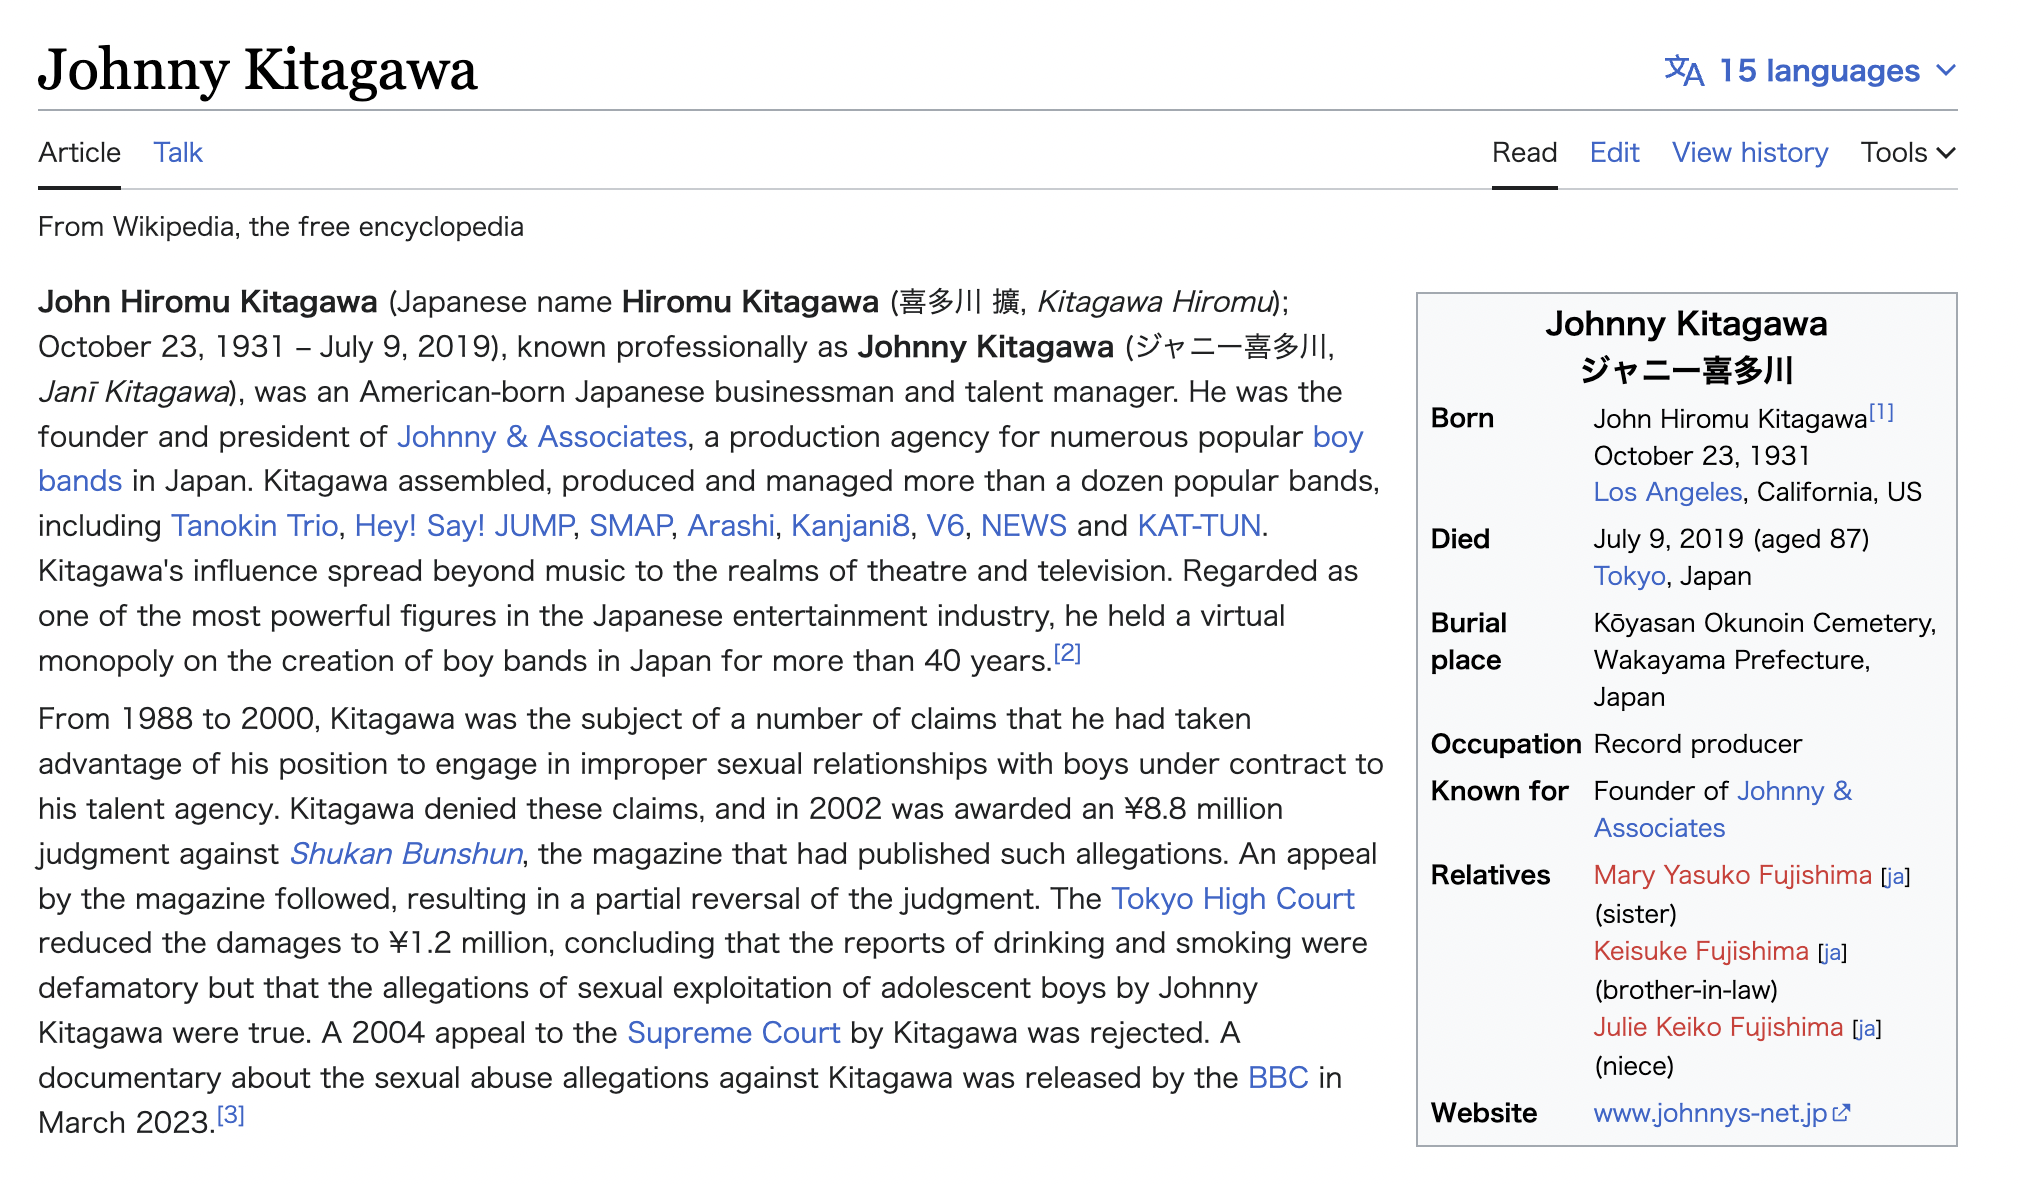
Task: Click the infobox title 'Johnny Kitagawa'
Action: [x=1686, y=324]
